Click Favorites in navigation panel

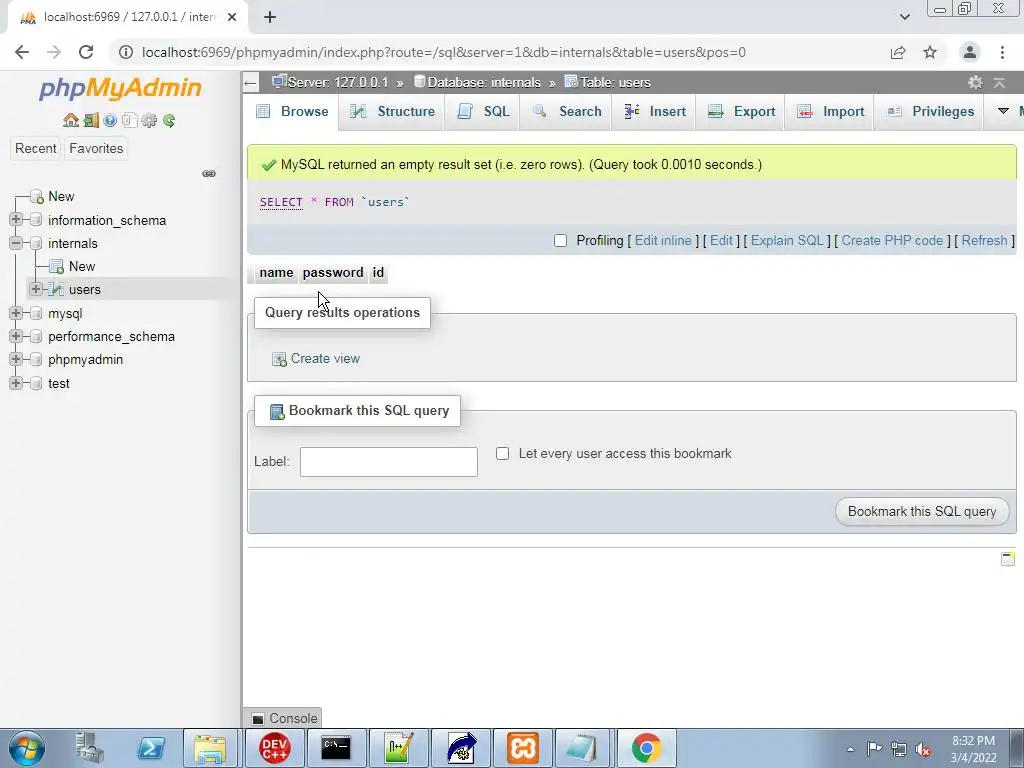click(x=96, y=148)
